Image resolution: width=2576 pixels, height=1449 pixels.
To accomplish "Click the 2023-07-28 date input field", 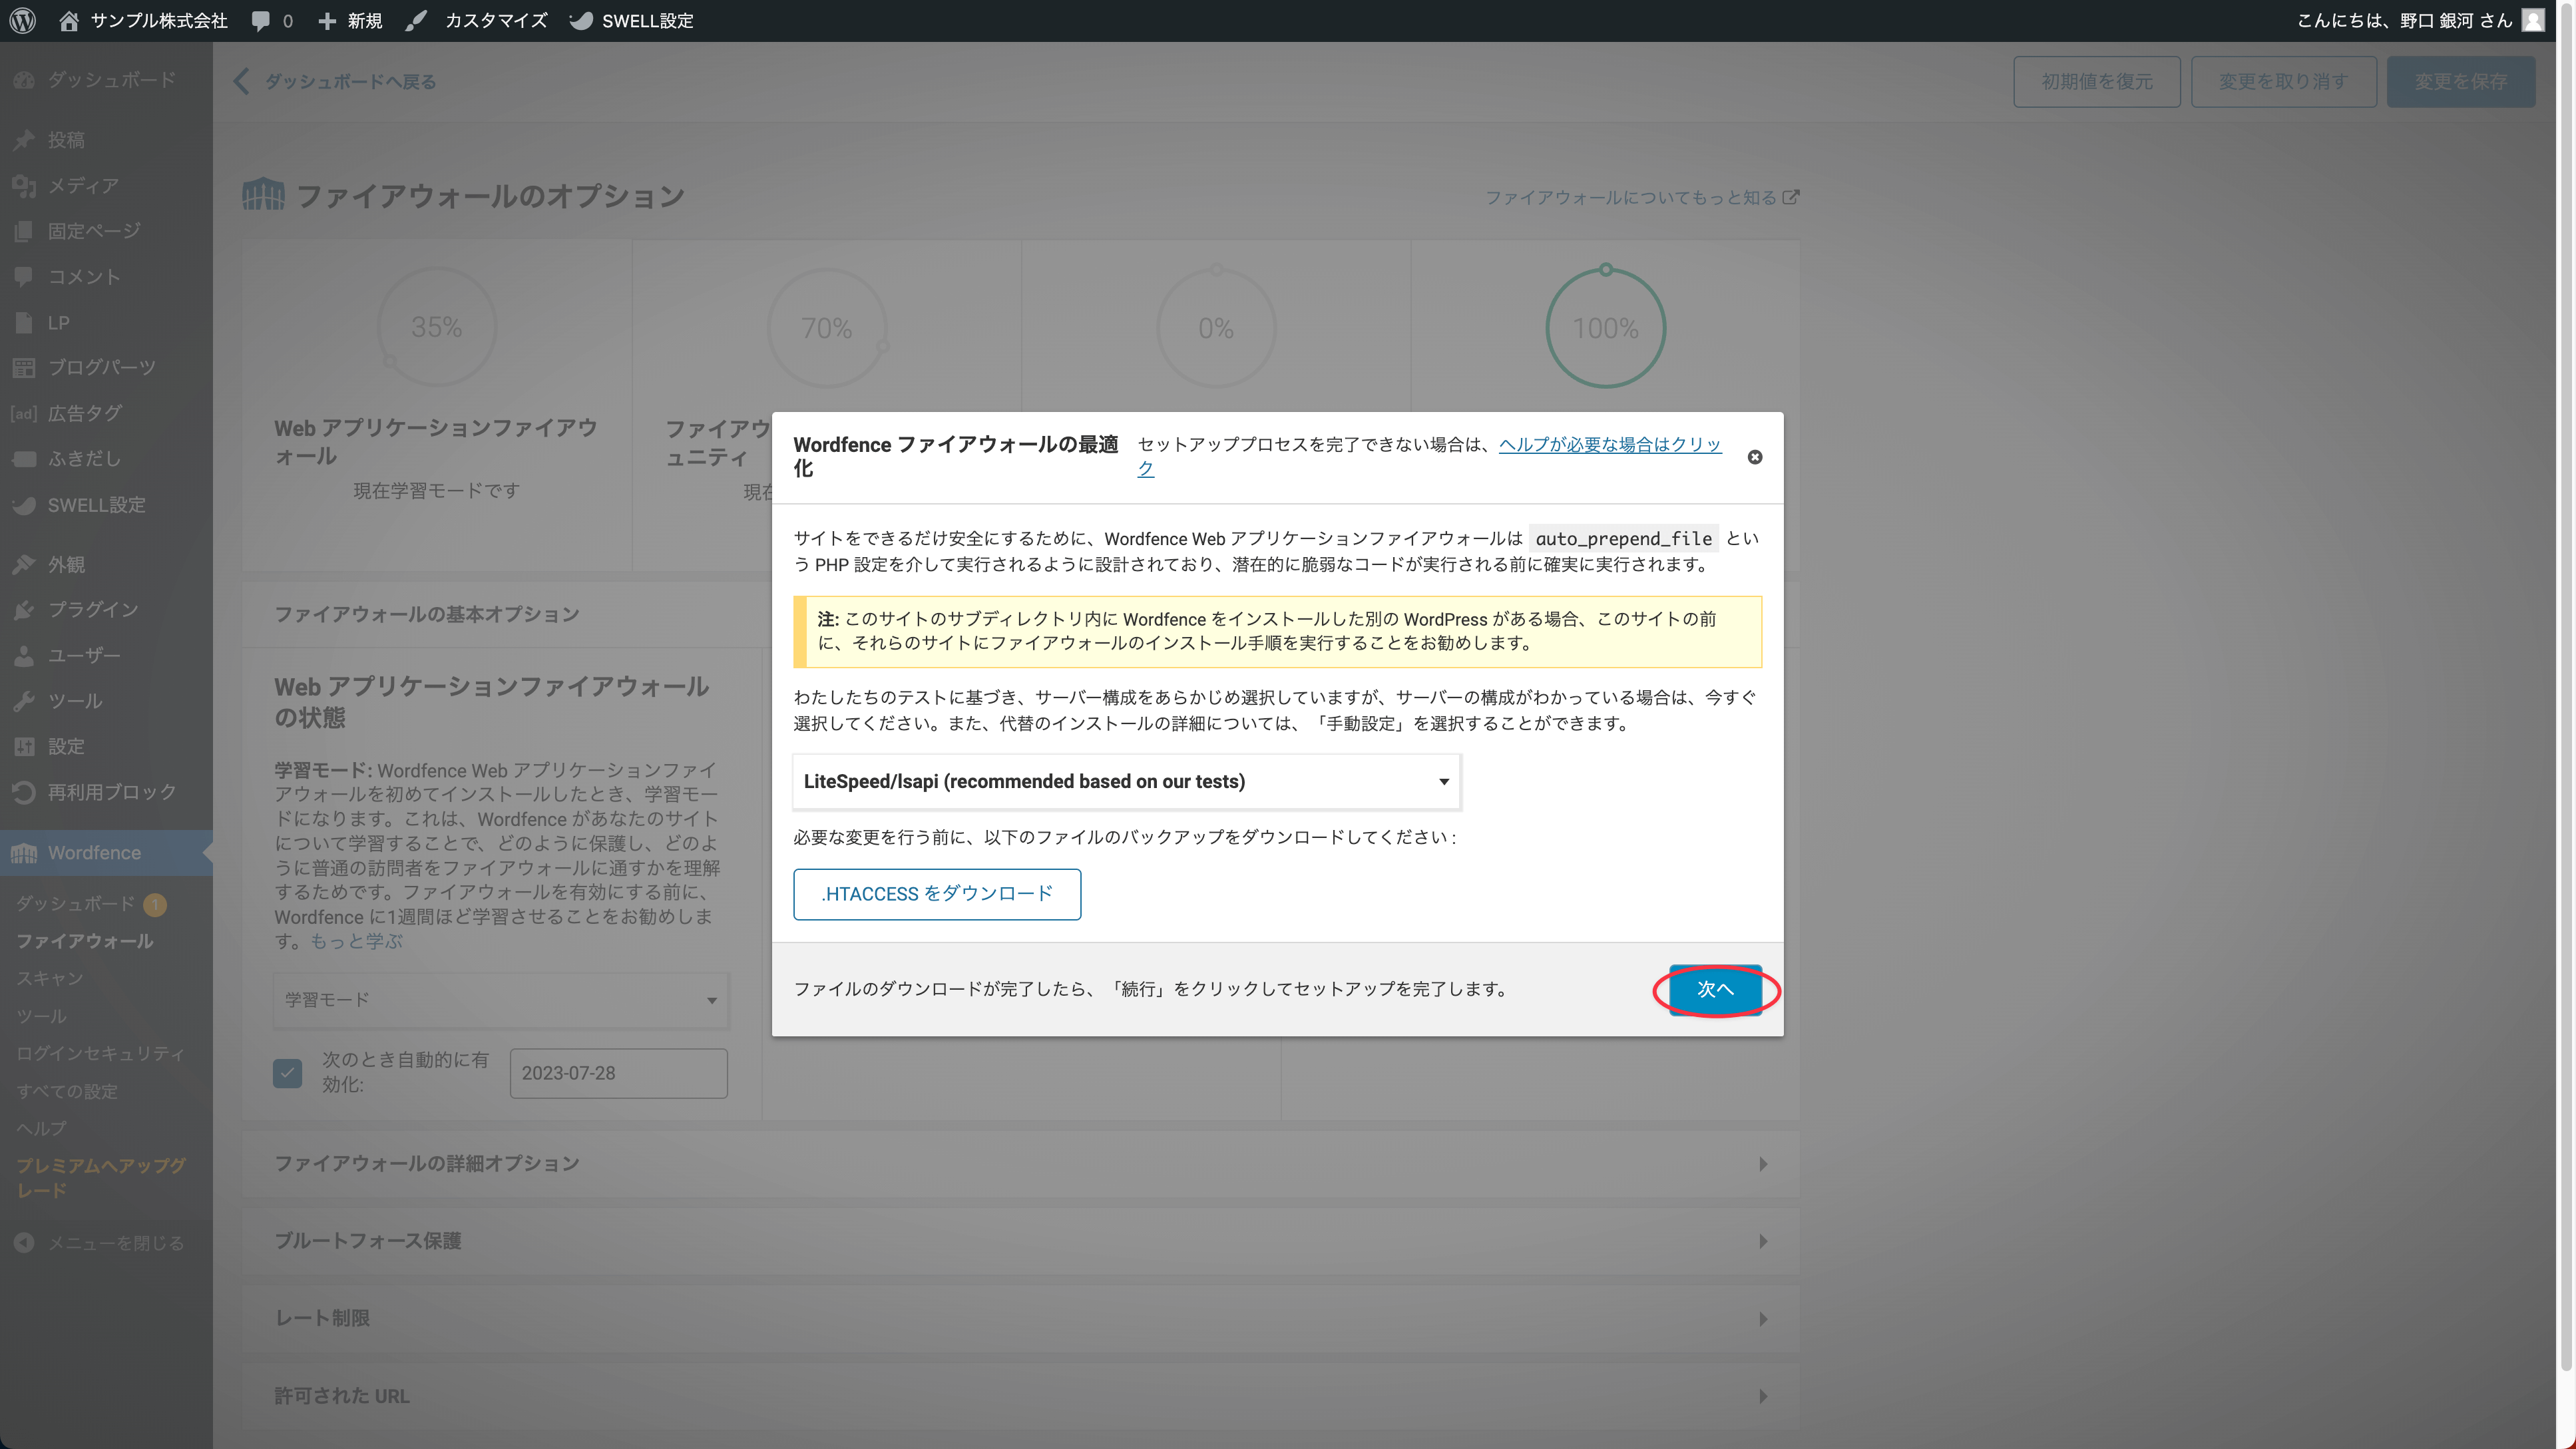I will pos(618,1073).
